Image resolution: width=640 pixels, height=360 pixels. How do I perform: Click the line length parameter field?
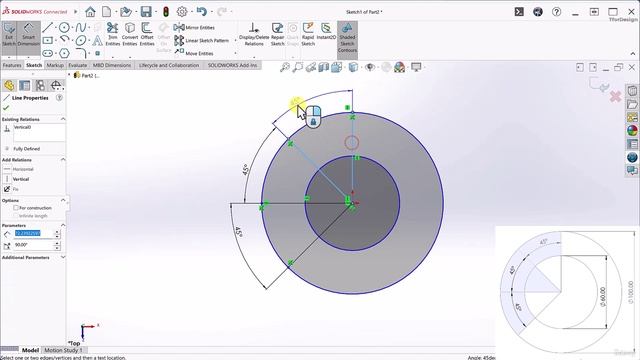coord(33,233)
